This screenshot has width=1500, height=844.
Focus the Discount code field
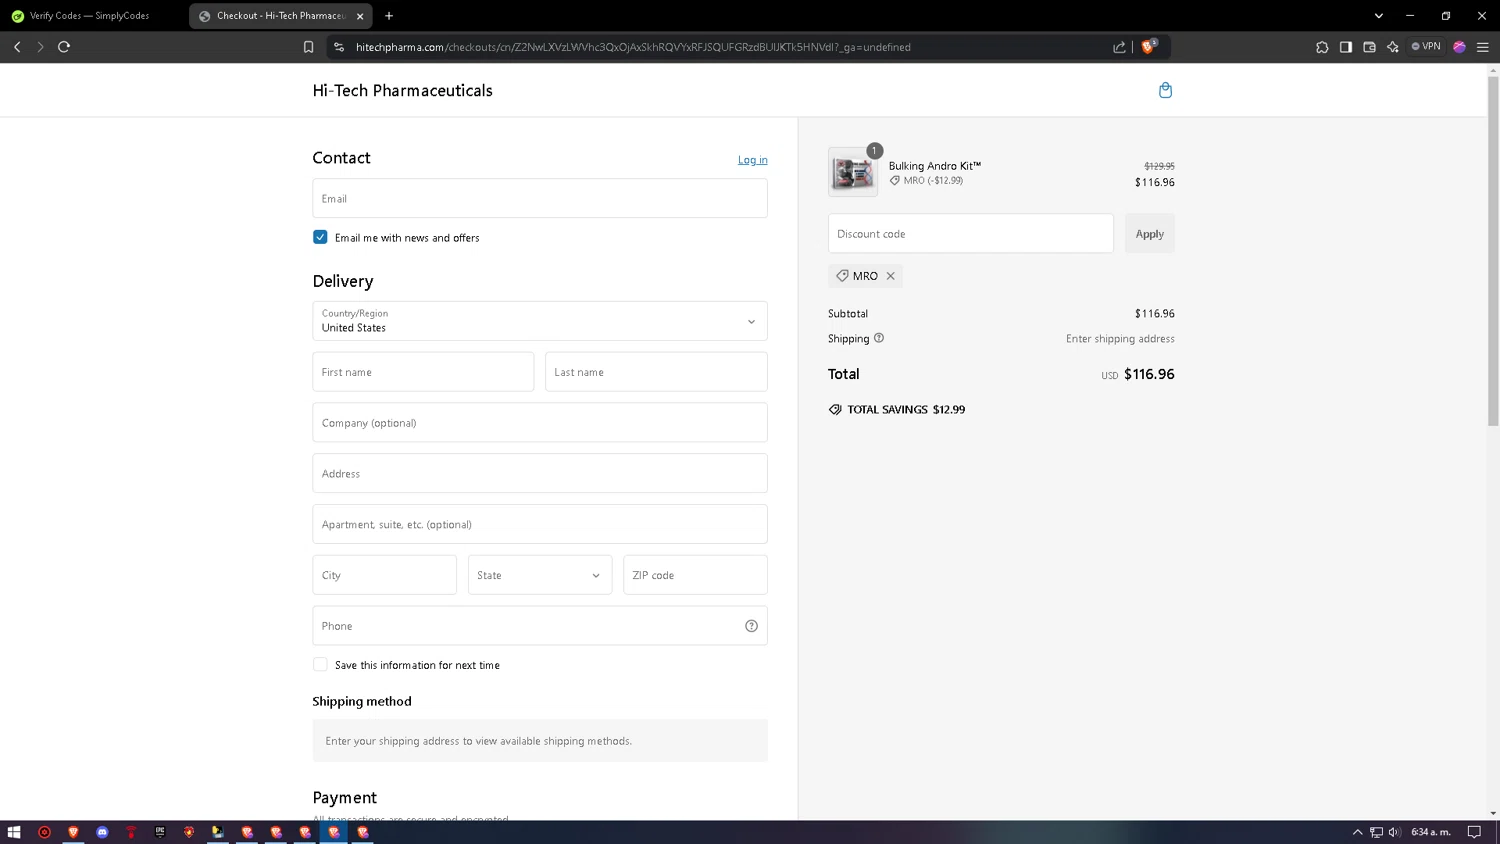click(971, 234)
